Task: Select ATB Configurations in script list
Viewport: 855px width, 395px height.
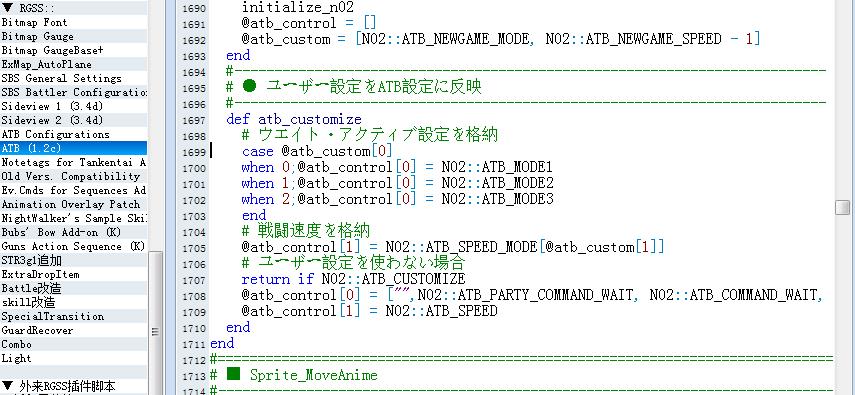Action: point(74,134)
